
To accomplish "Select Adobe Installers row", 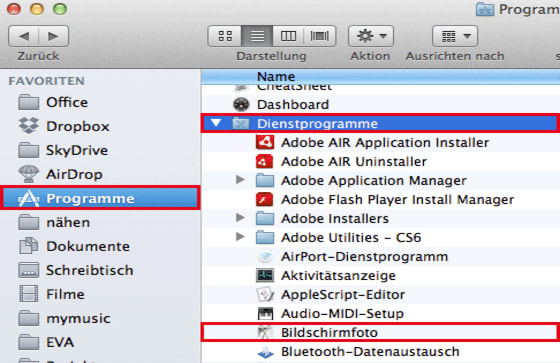I will (380, 218).
